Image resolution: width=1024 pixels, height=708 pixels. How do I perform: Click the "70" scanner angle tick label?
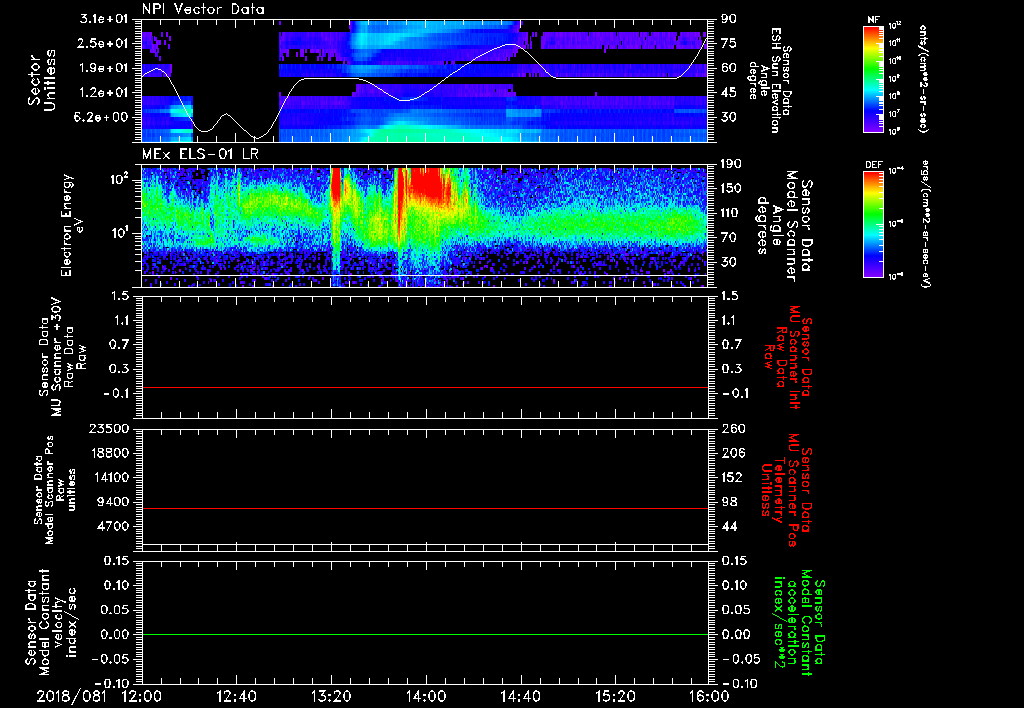729,238
